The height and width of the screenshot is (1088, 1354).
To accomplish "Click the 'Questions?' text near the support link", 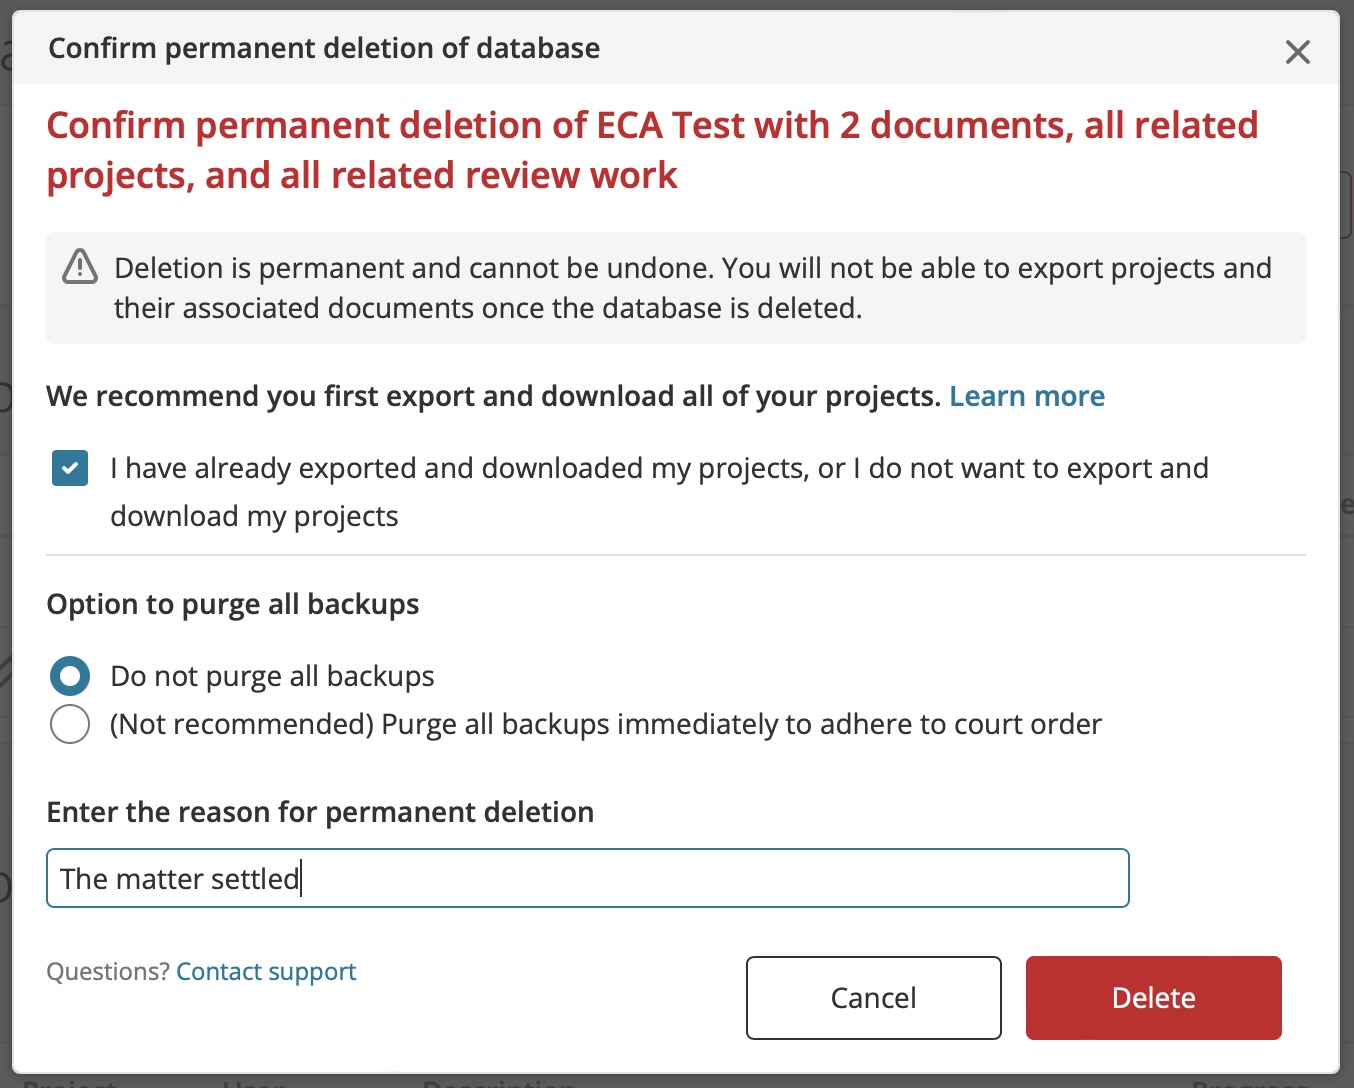I will (108, 972).
